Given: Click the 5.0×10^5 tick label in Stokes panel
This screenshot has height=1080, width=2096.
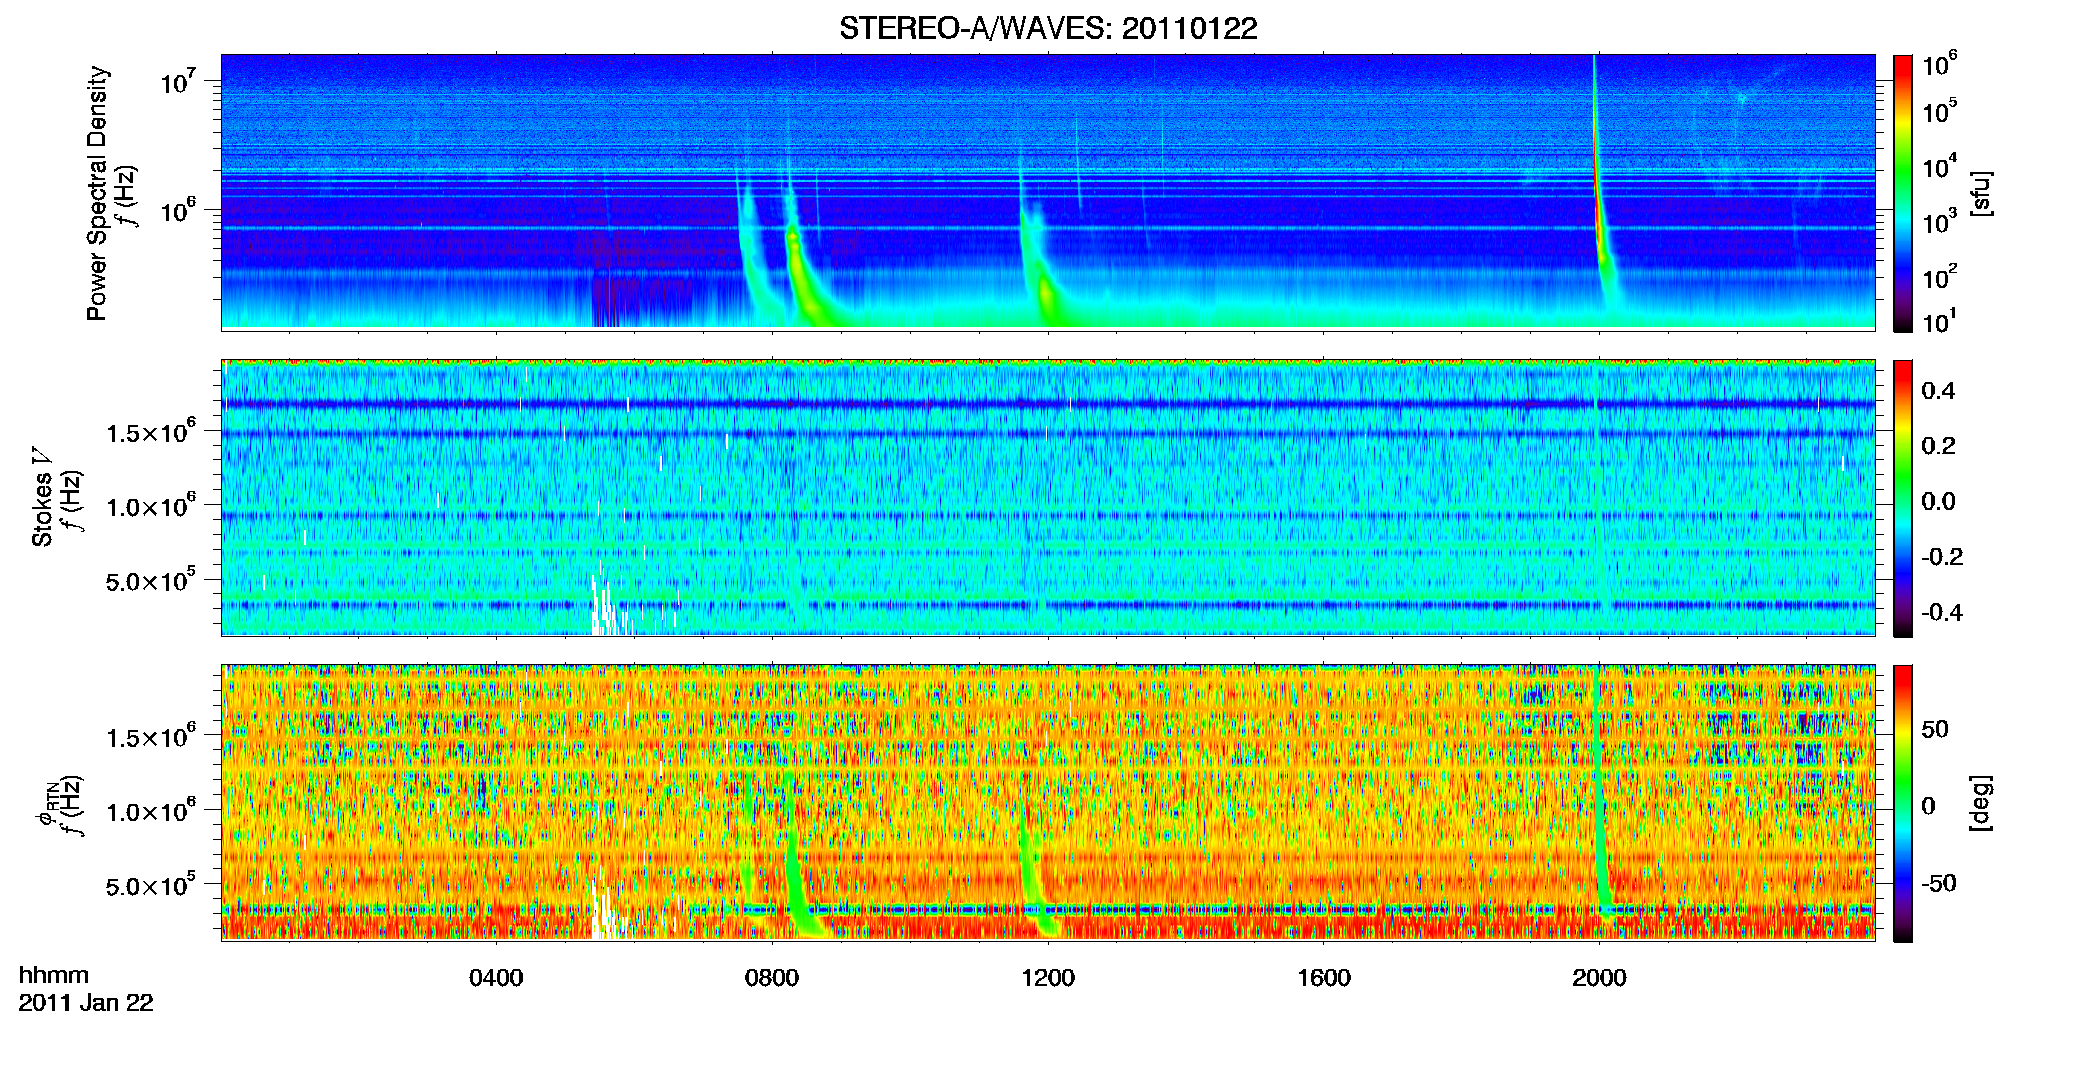Looking at the screenshot, I should pyautogui.click(x=151, y=580).
